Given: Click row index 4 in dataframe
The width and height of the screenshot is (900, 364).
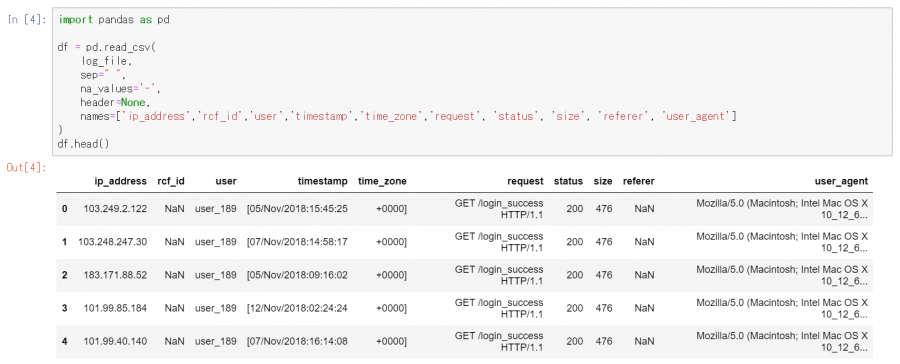Looking at the screenshot, I should (x=65, y=342).
